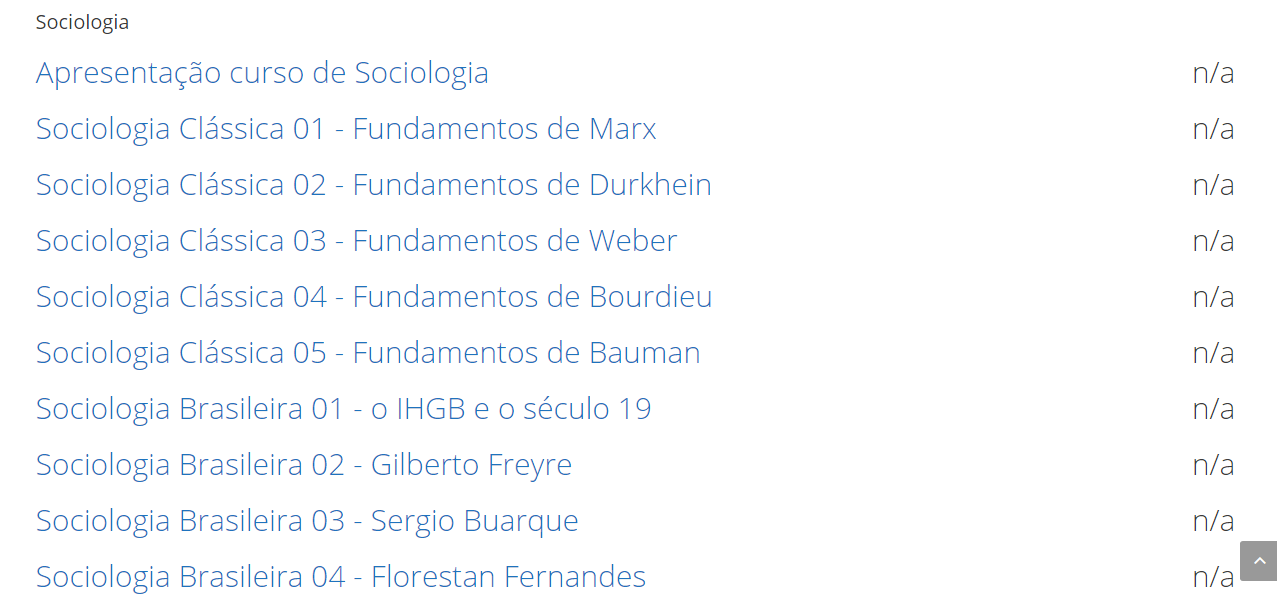Click n/a value in Fundamentos de Marx row
1277x603 pixels.
pyautogui.click(x=1213, y=129)
